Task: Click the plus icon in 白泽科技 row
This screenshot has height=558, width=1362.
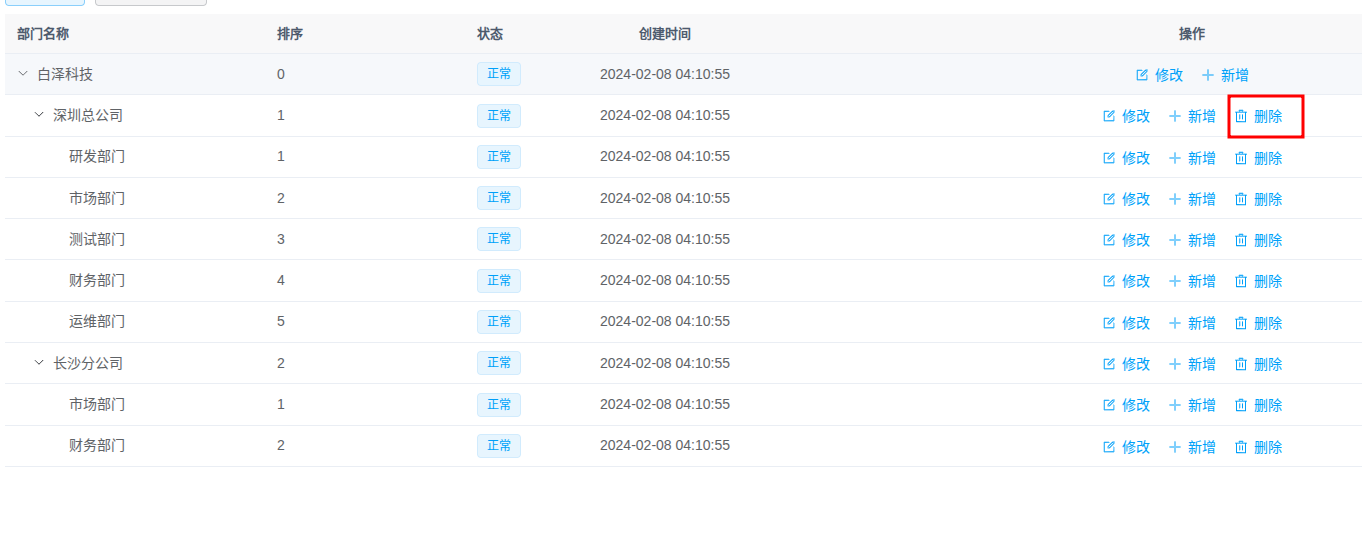Action: coord(1208,75)
